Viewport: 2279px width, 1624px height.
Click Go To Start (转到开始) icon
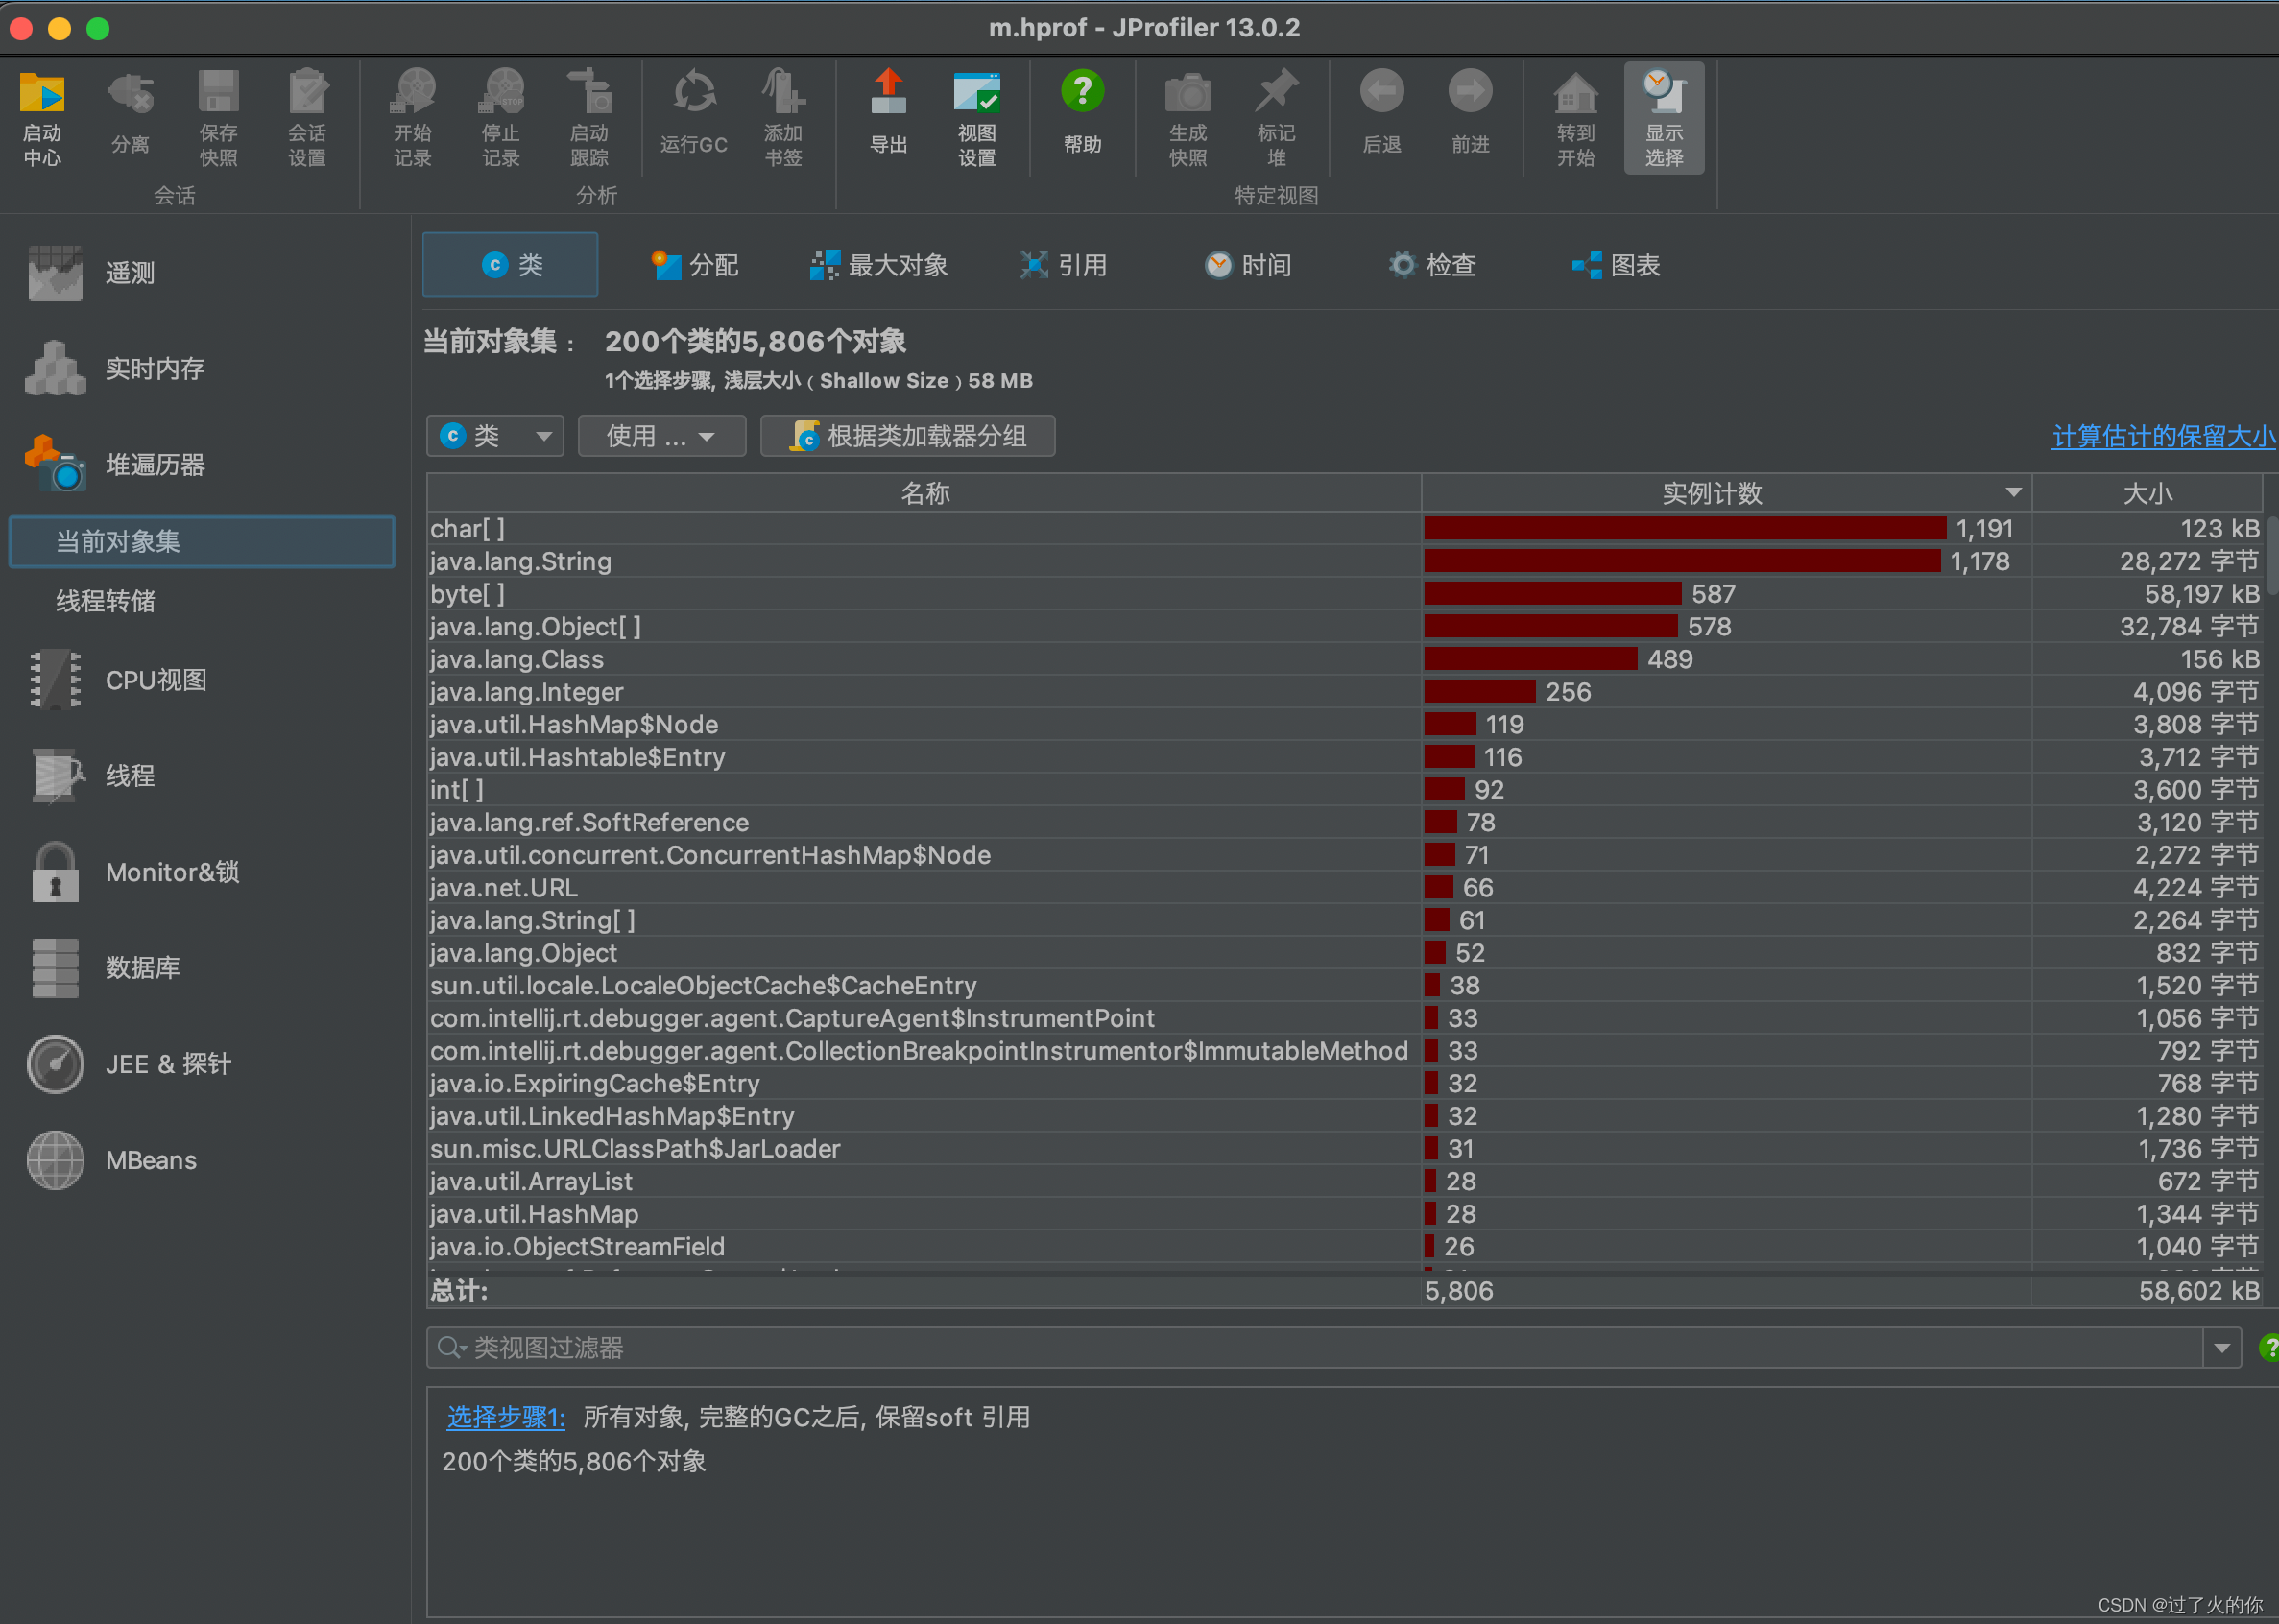click(x=1576, y=118)
